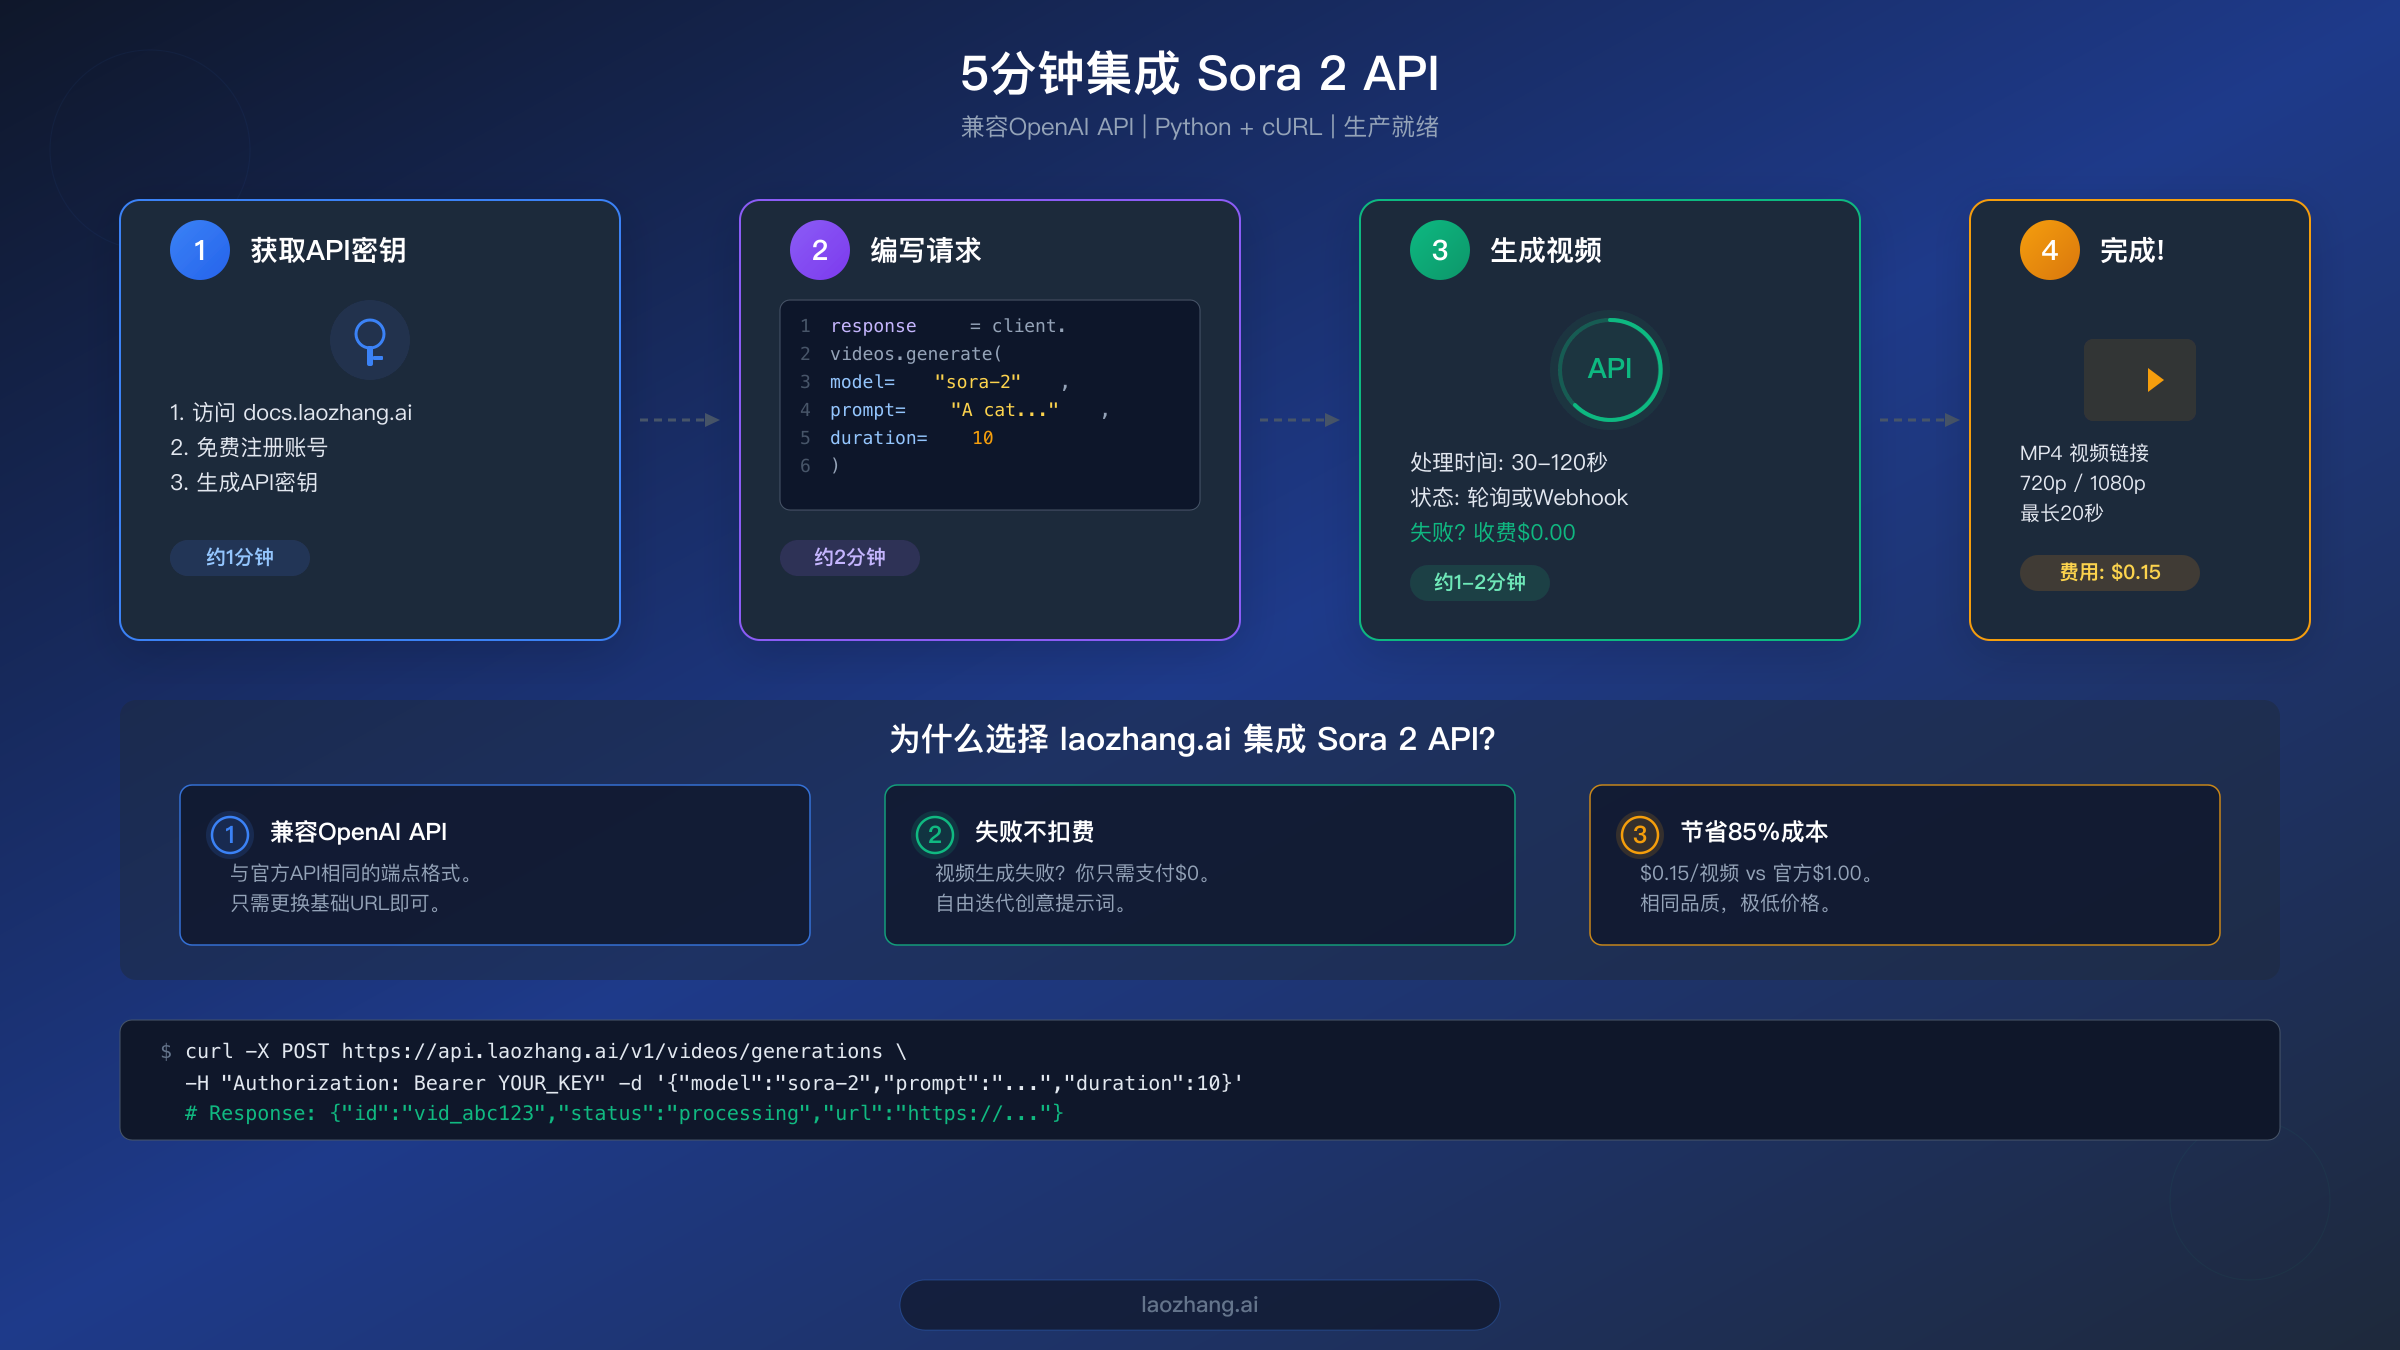Click the video play icon in step 4
The height and width of the screenshot is (1350, 2400).
2139,380
